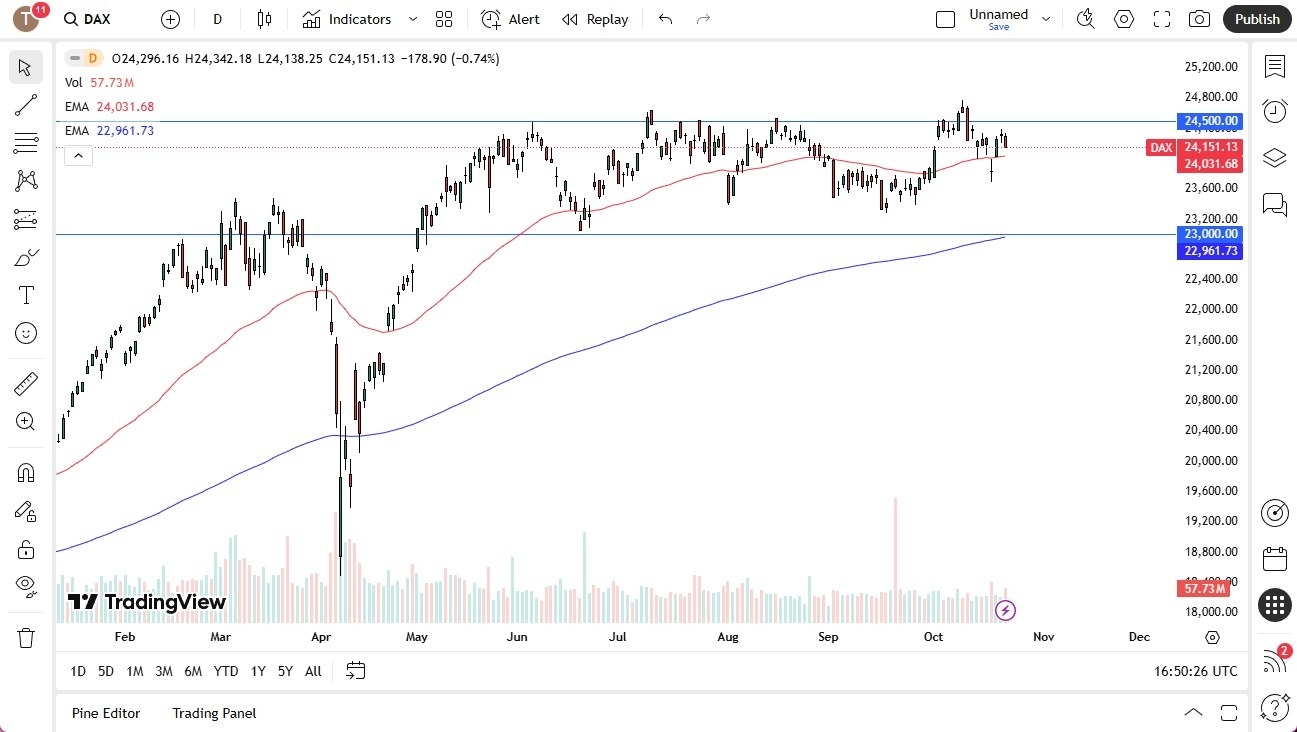Toggle Magnet mode for drawings
This screenshot has height=732, width=1297.
coord(25,472)
